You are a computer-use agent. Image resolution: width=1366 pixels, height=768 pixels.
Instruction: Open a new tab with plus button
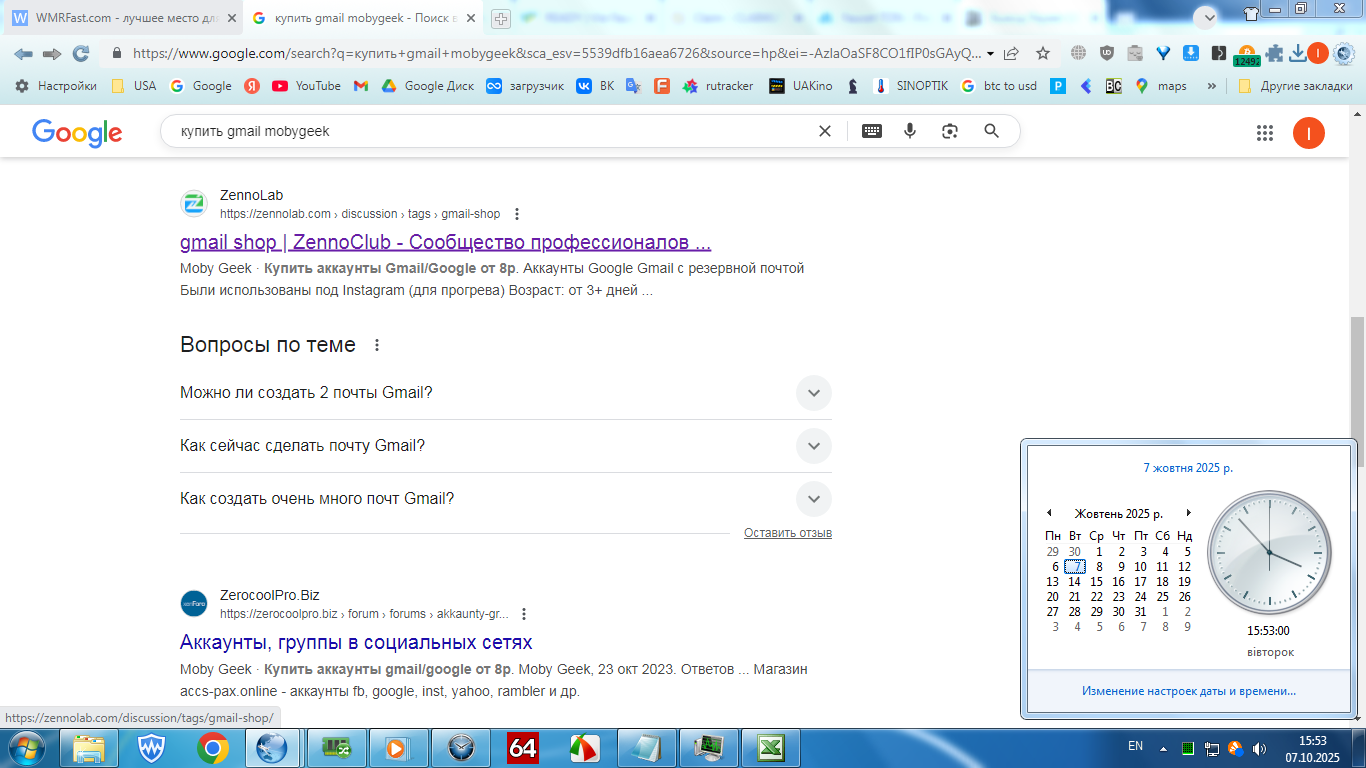click(x=501, y=18)
